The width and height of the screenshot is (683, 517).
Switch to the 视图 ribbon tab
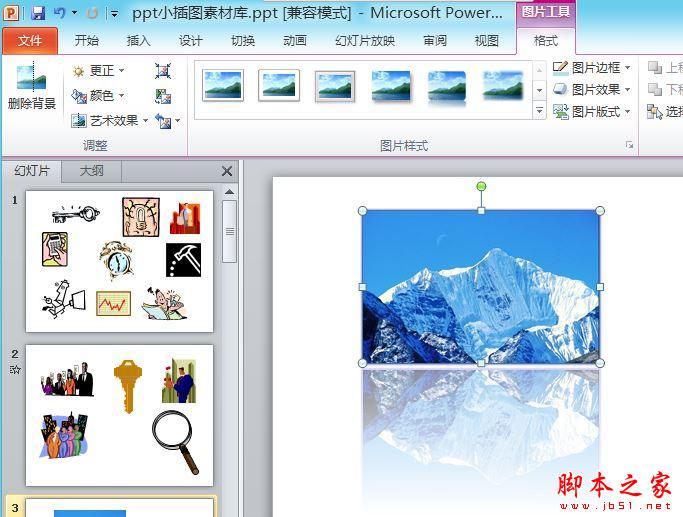pyautogui.click(x=487, y=41)
